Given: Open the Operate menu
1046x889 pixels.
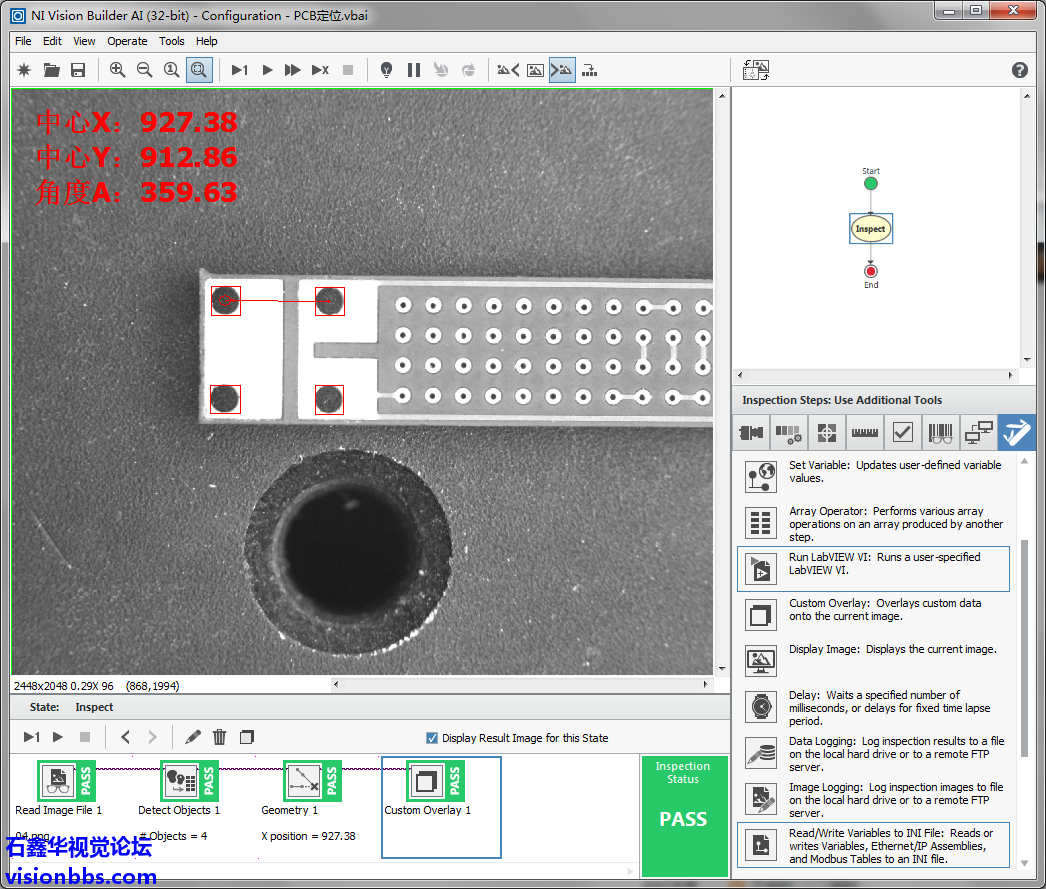Looking at the screenshot, I should click(127, 41).
